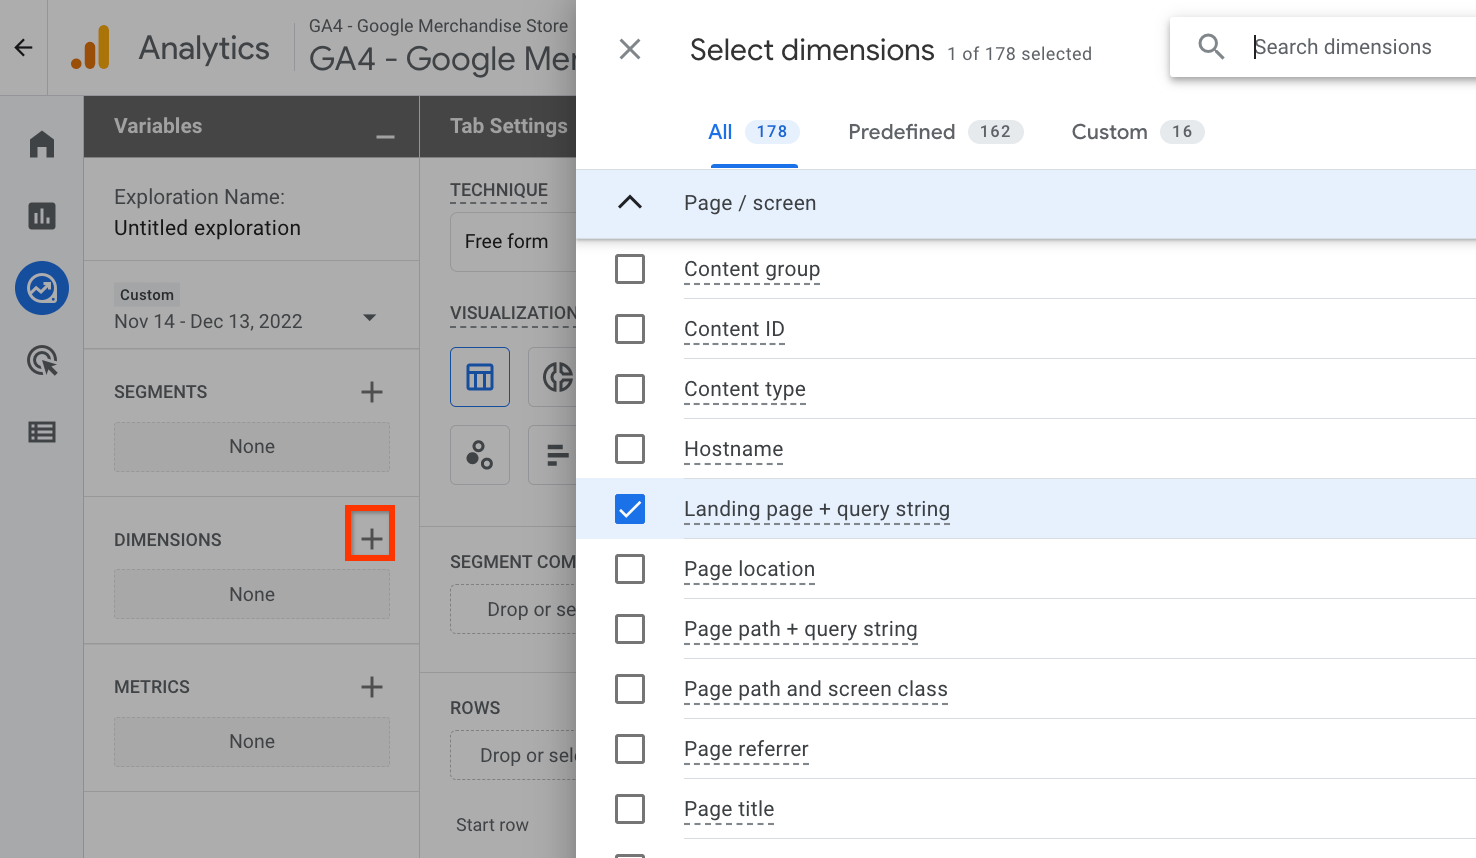This screenshot has width=1476, height=858.
Task: Tick the Hostname dimension checkbox
Action: tap(630, 449)
